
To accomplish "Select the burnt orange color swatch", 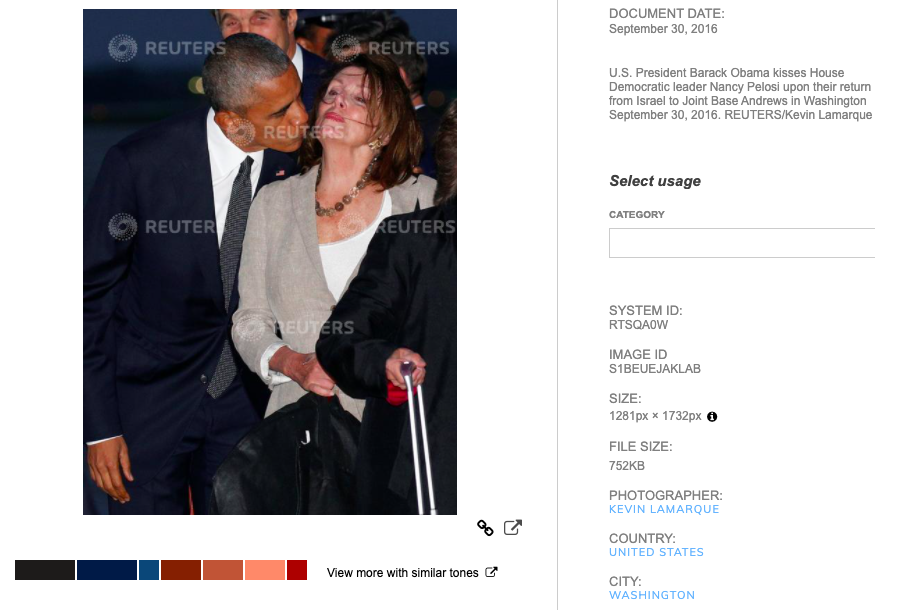I will (223, 570).
